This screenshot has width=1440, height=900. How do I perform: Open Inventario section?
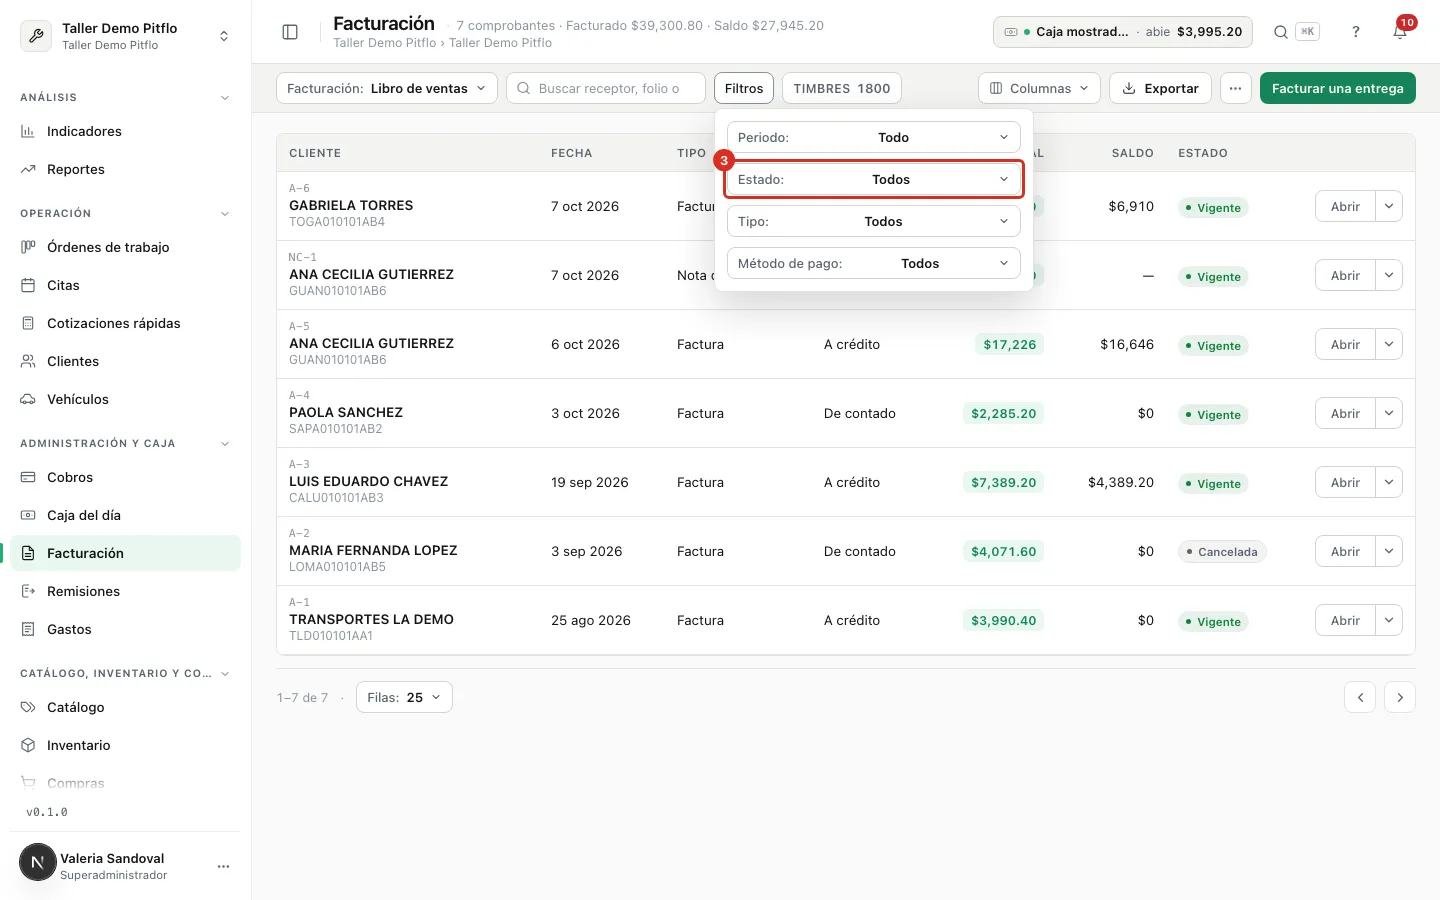[125, 745]
